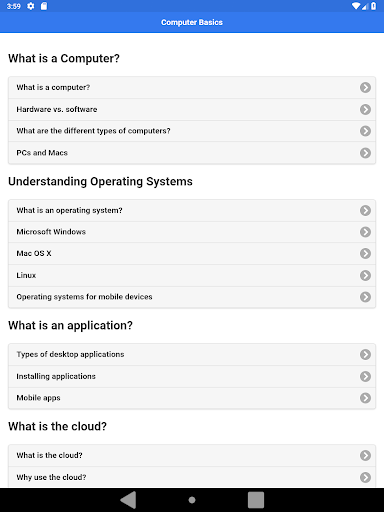Tap the arrow icon beside 'What is a computer?'

(x=365, y=87)
